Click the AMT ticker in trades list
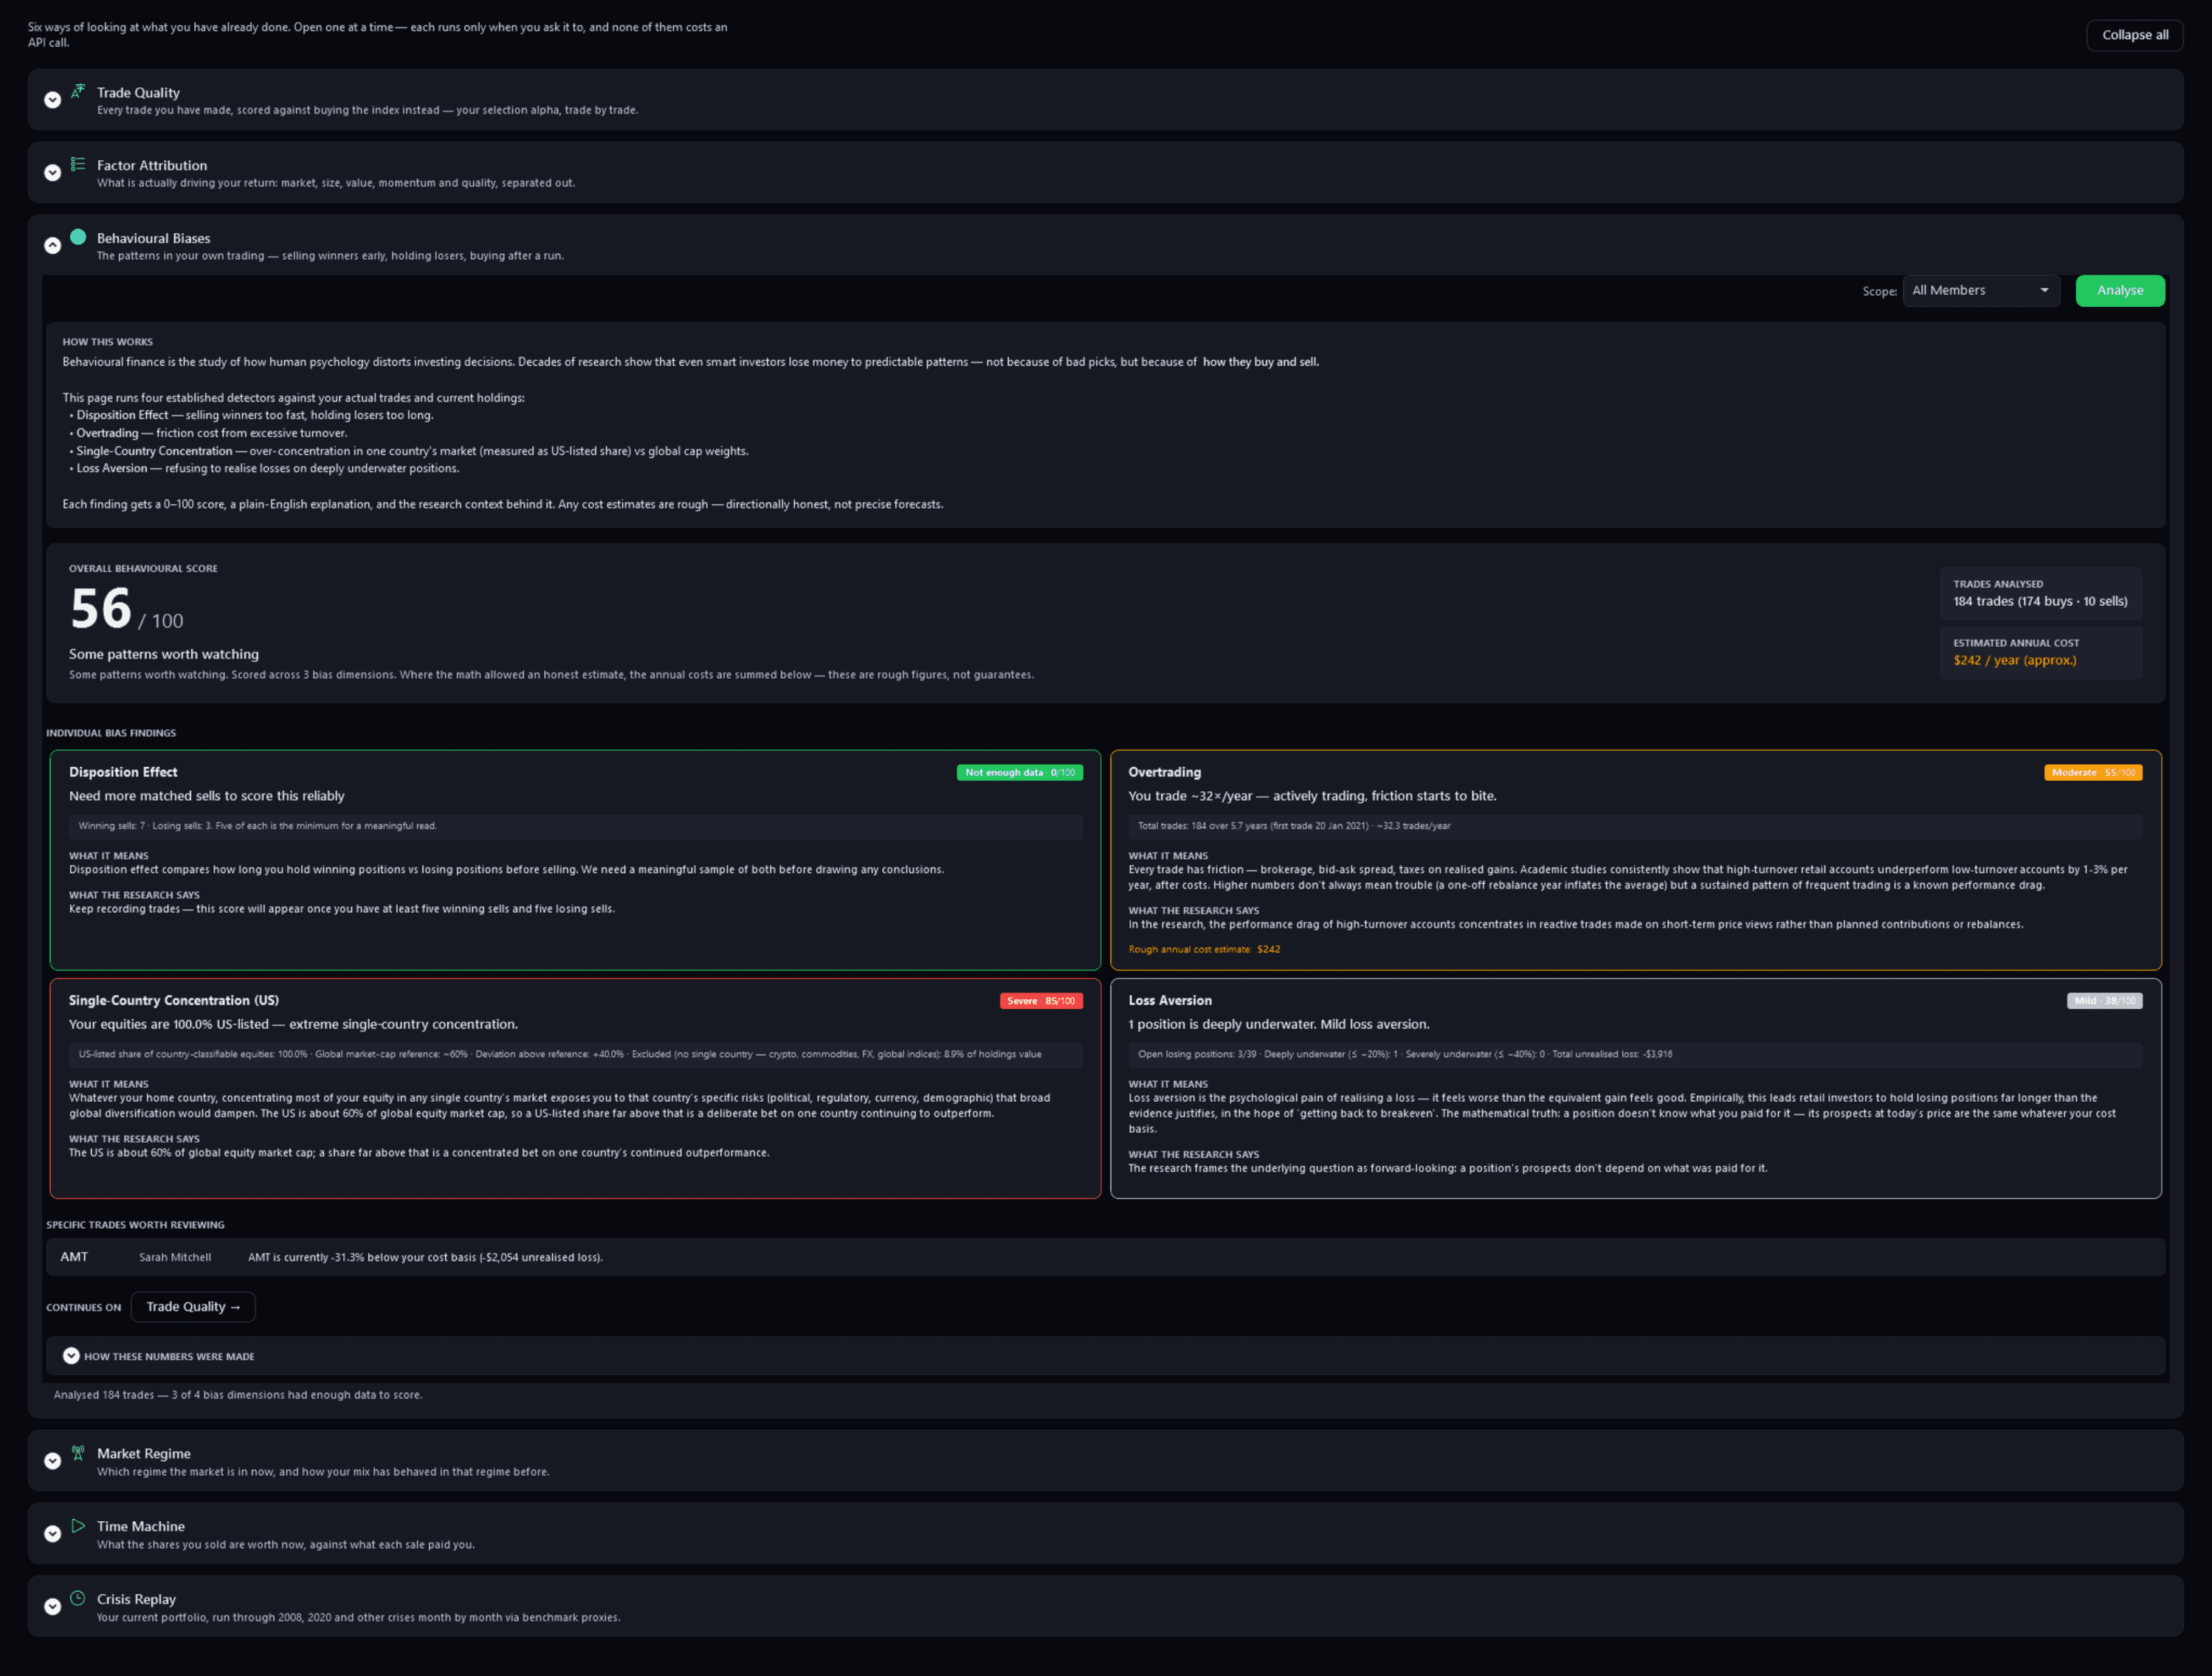Screen dimensions: 2212x1676 pos(74,1257)
